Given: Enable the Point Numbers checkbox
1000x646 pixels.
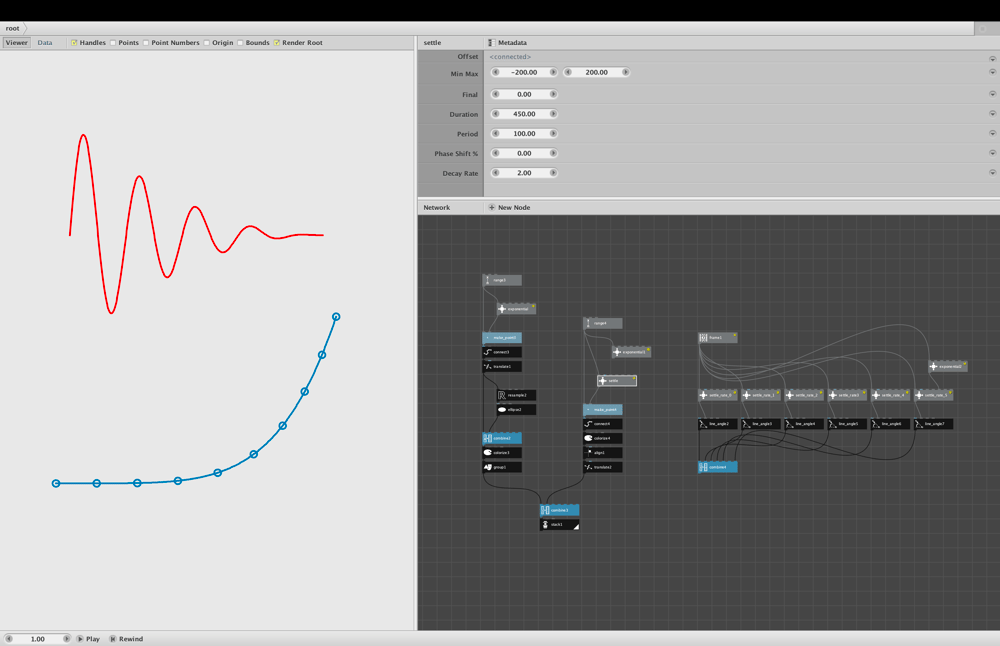Looking at the screenshot, I should tap(146, 43).
